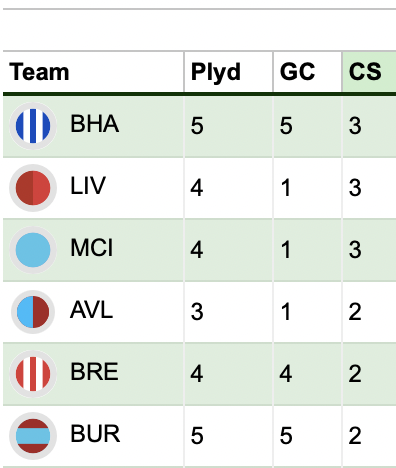Open the LIV team name link

click(x=88, y=186)
